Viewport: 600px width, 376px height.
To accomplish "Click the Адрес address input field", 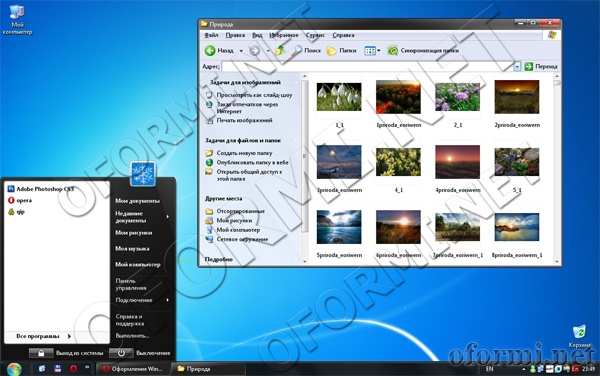I will pyautogui.click(x=367, y=67).
